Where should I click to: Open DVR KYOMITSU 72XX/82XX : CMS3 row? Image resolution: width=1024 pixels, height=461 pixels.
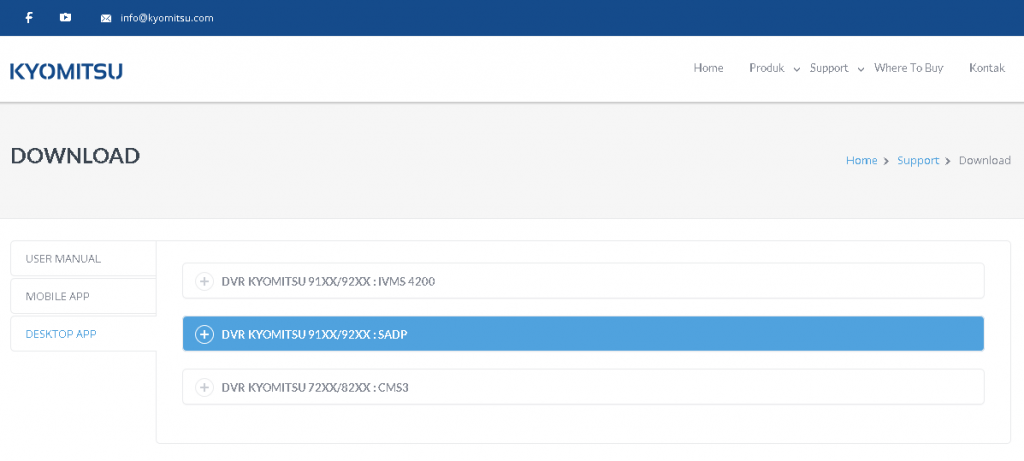coord(583,387)
